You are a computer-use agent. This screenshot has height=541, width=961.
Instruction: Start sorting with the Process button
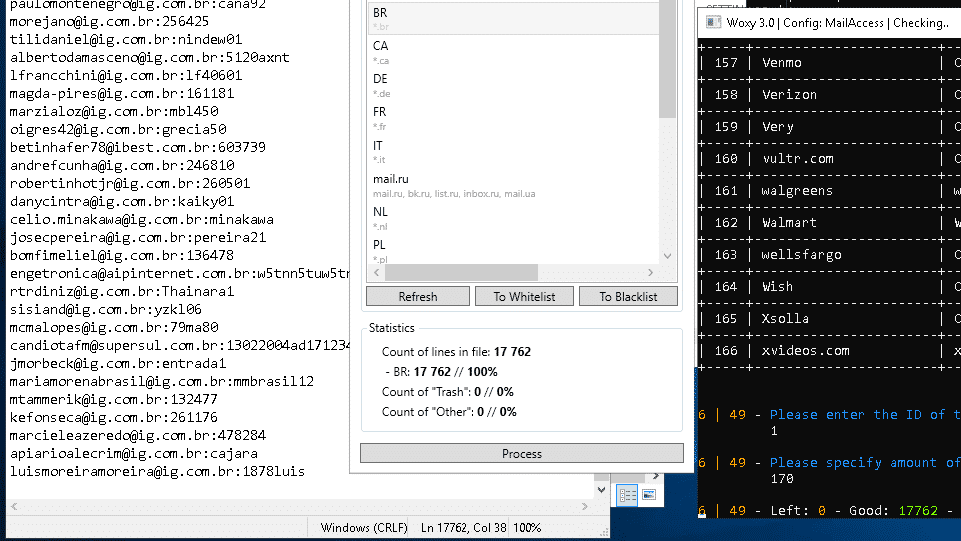[521, 453]
